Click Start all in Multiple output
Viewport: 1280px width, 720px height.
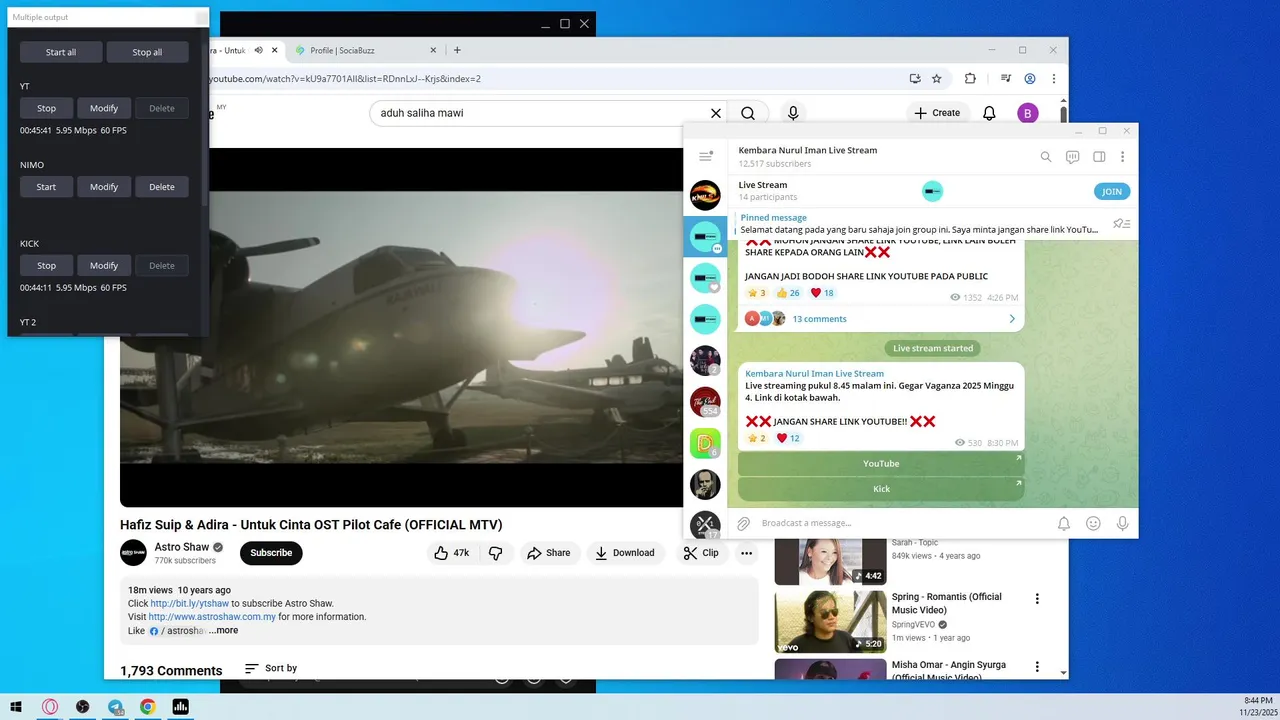(61, 52)
